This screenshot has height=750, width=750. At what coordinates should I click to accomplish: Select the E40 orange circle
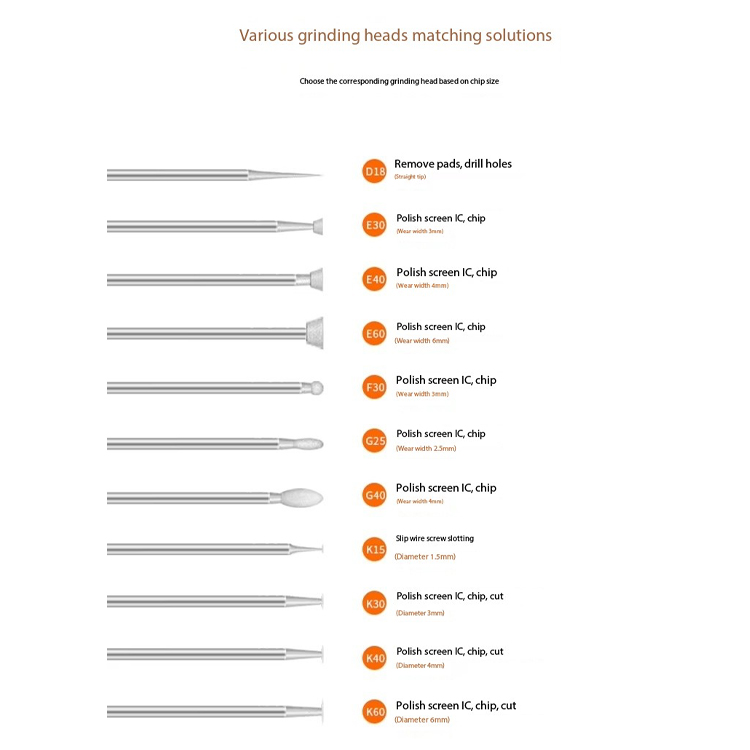coord(375,279)
